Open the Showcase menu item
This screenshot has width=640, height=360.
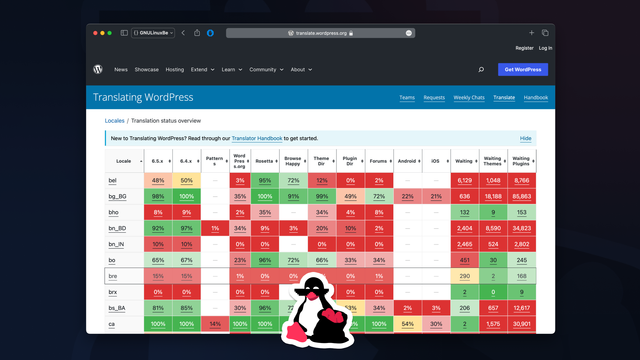coord(147,70)
